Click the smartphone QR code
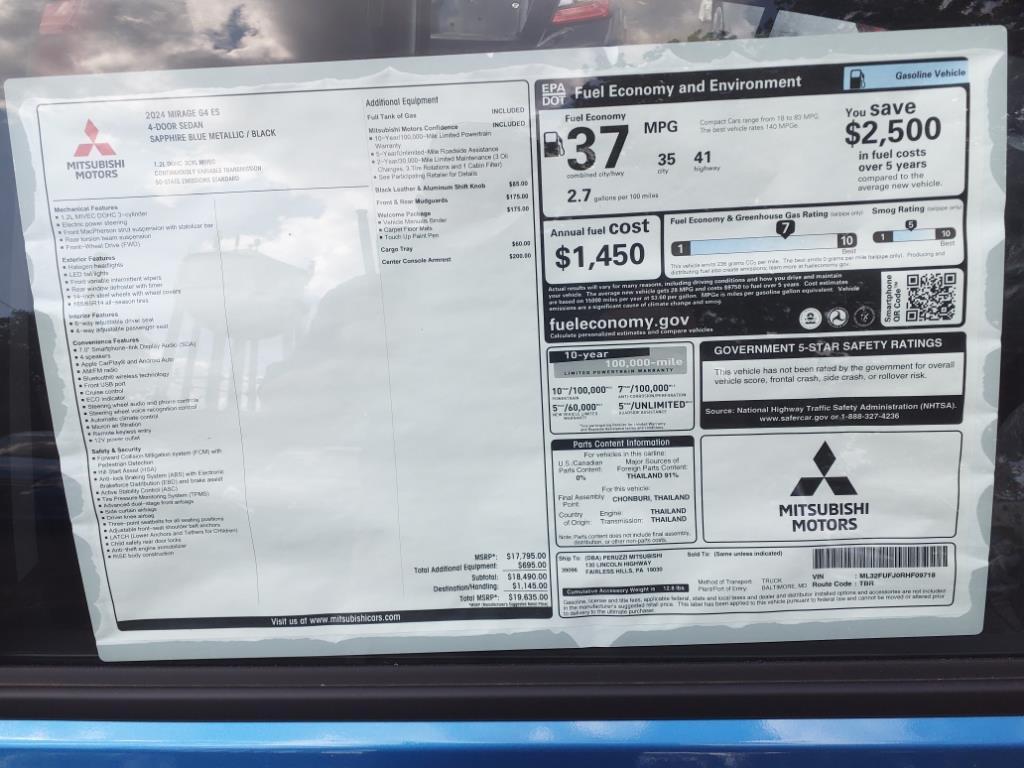The image size is (1024, 768). coord(930,297)
